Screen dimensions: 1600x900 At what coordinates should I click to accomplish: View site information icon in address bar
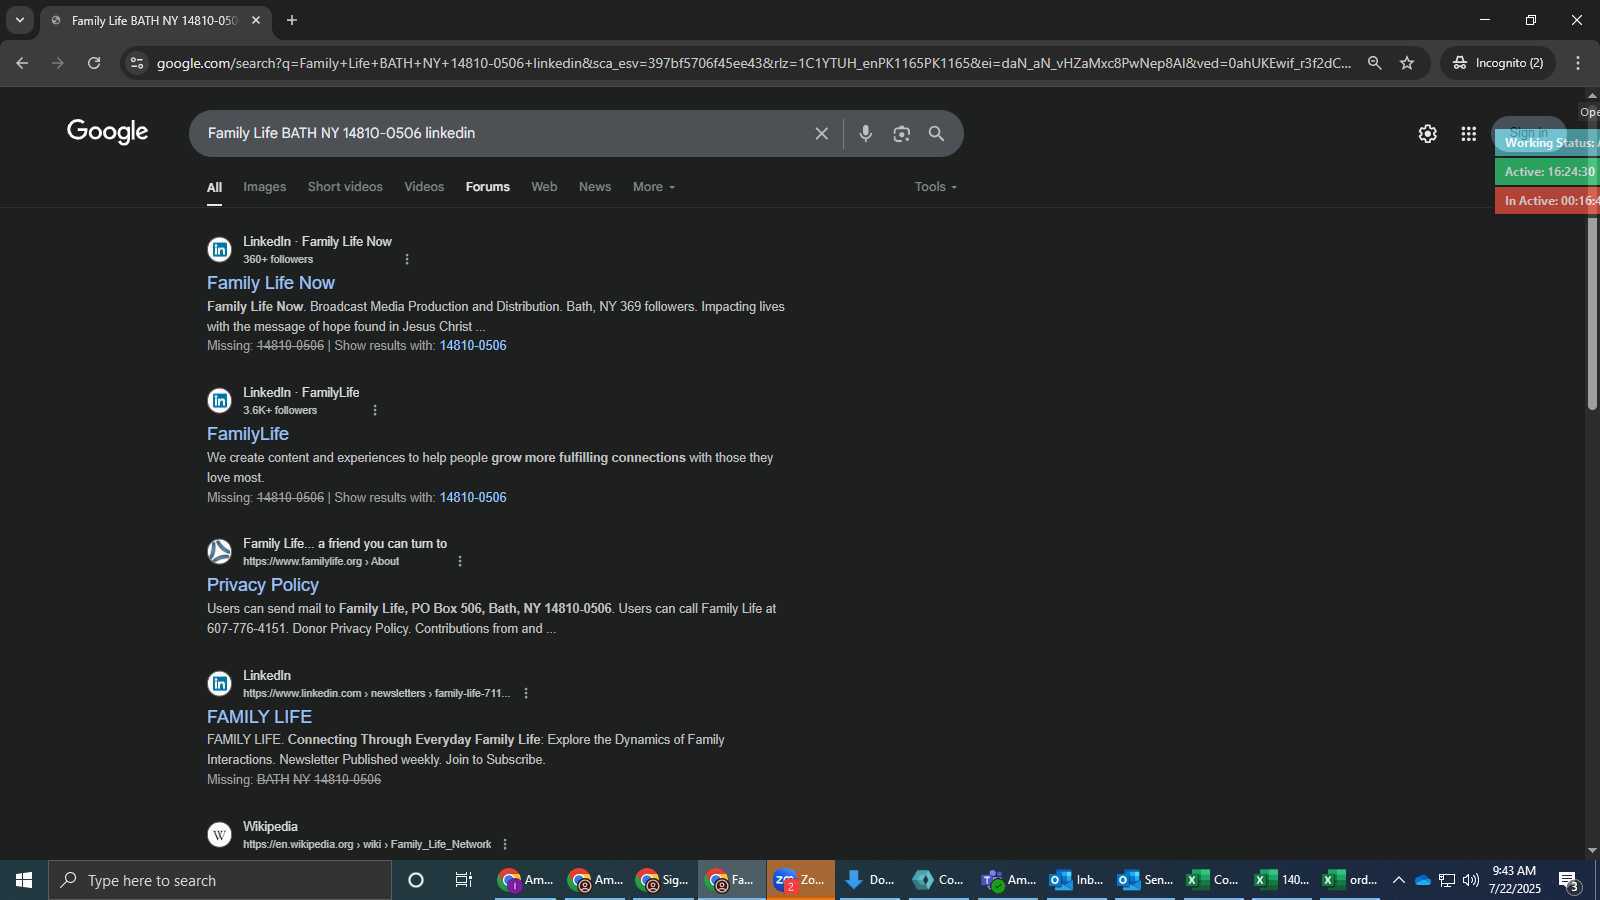point(137,63)
